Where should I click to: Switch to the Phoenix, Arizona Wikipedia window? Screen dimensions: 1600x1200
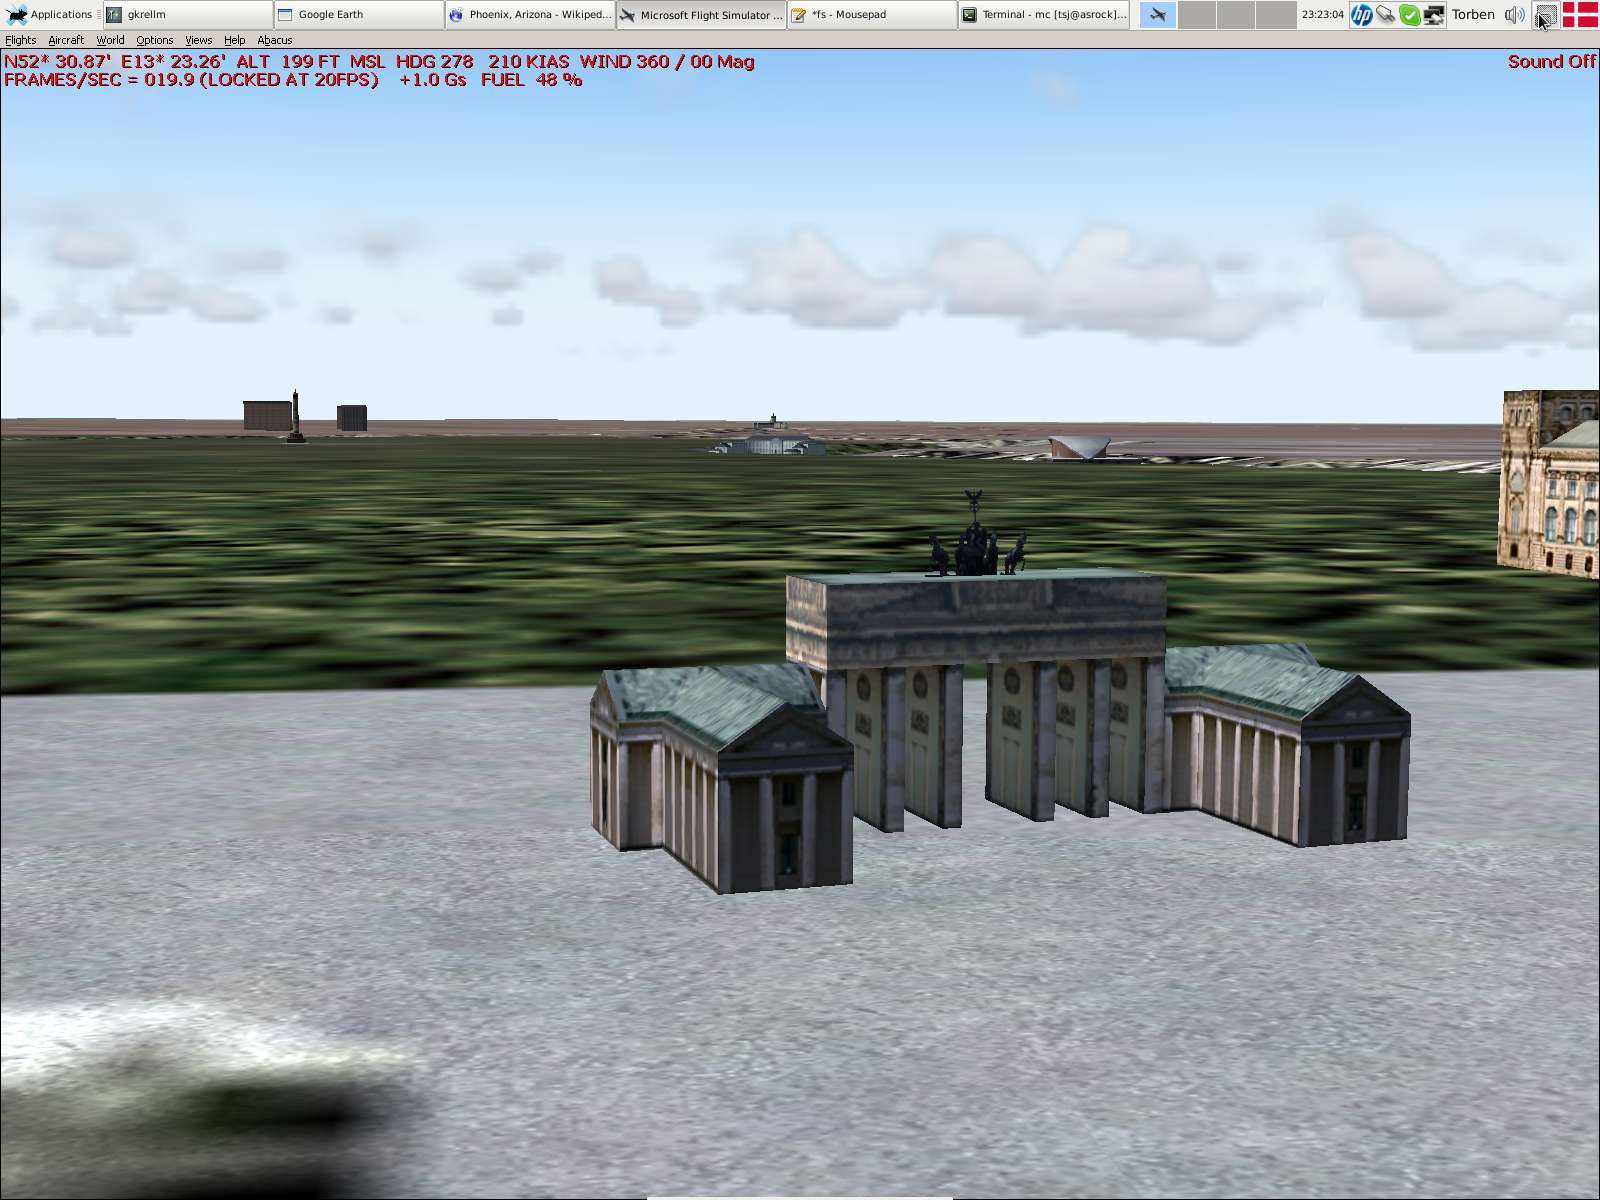point(529,15)
